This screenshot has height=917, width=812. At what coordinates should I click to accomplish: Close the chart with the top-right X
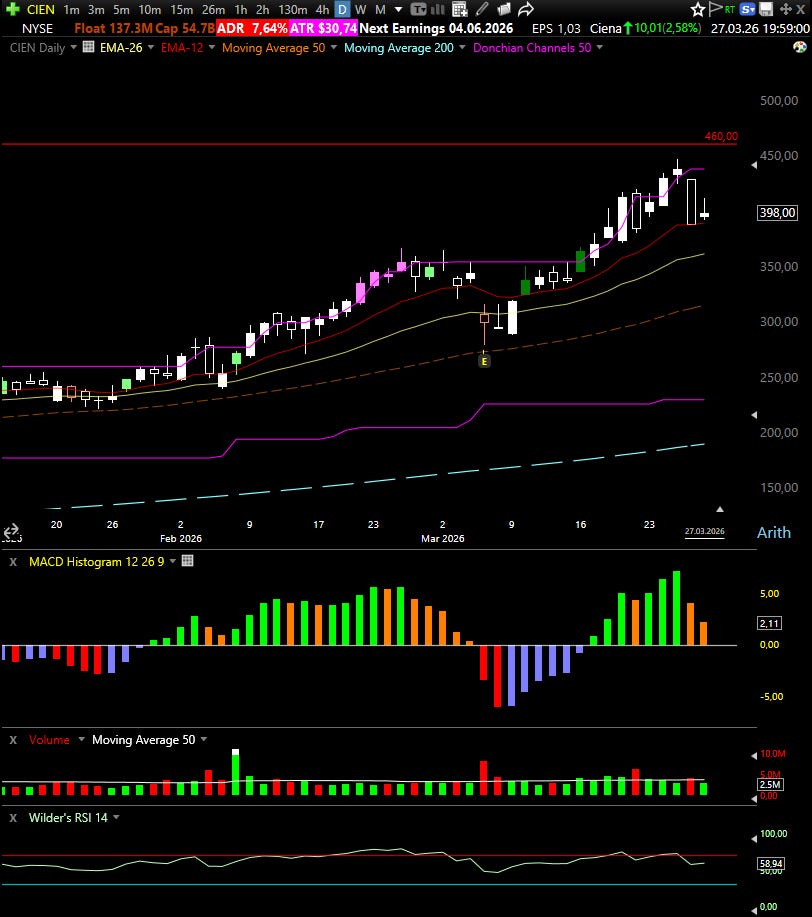point(801,9)
